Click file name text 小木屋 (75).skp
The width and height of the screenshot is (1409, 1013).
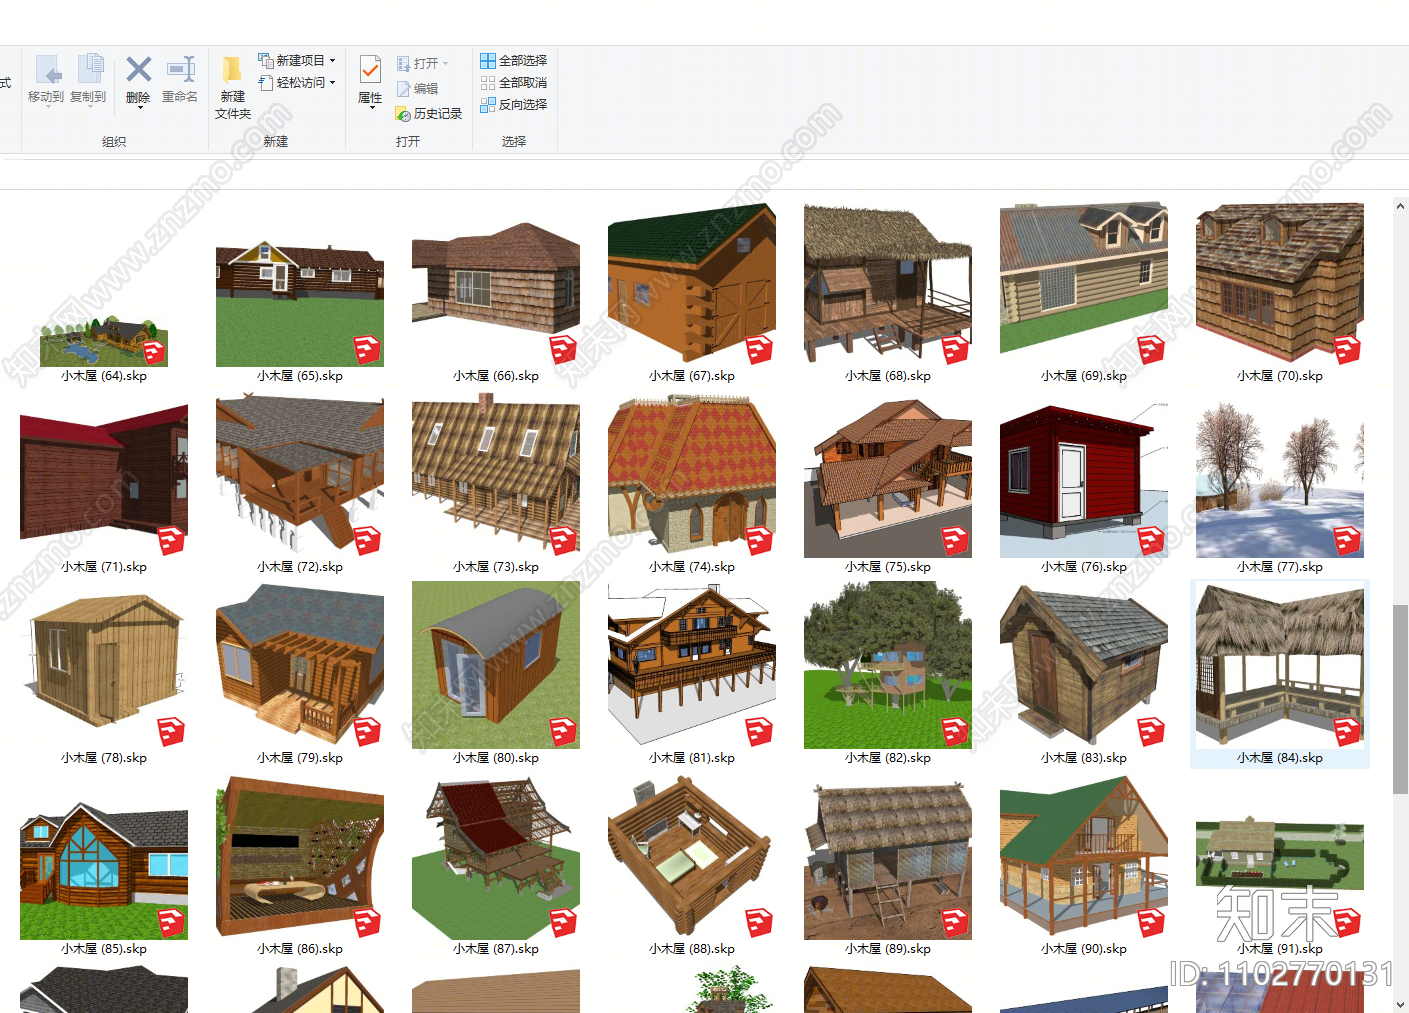pyautogui.click(x=888, y=567)
